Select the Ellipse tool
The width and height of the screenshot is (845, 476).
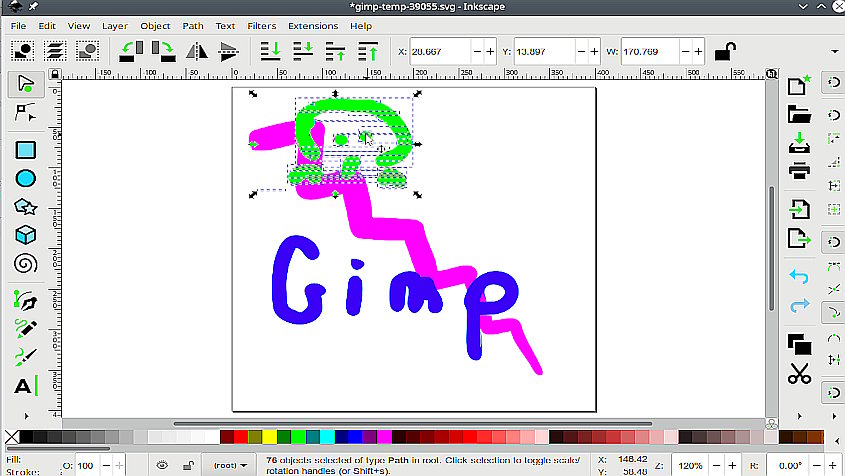coord(25,178)
